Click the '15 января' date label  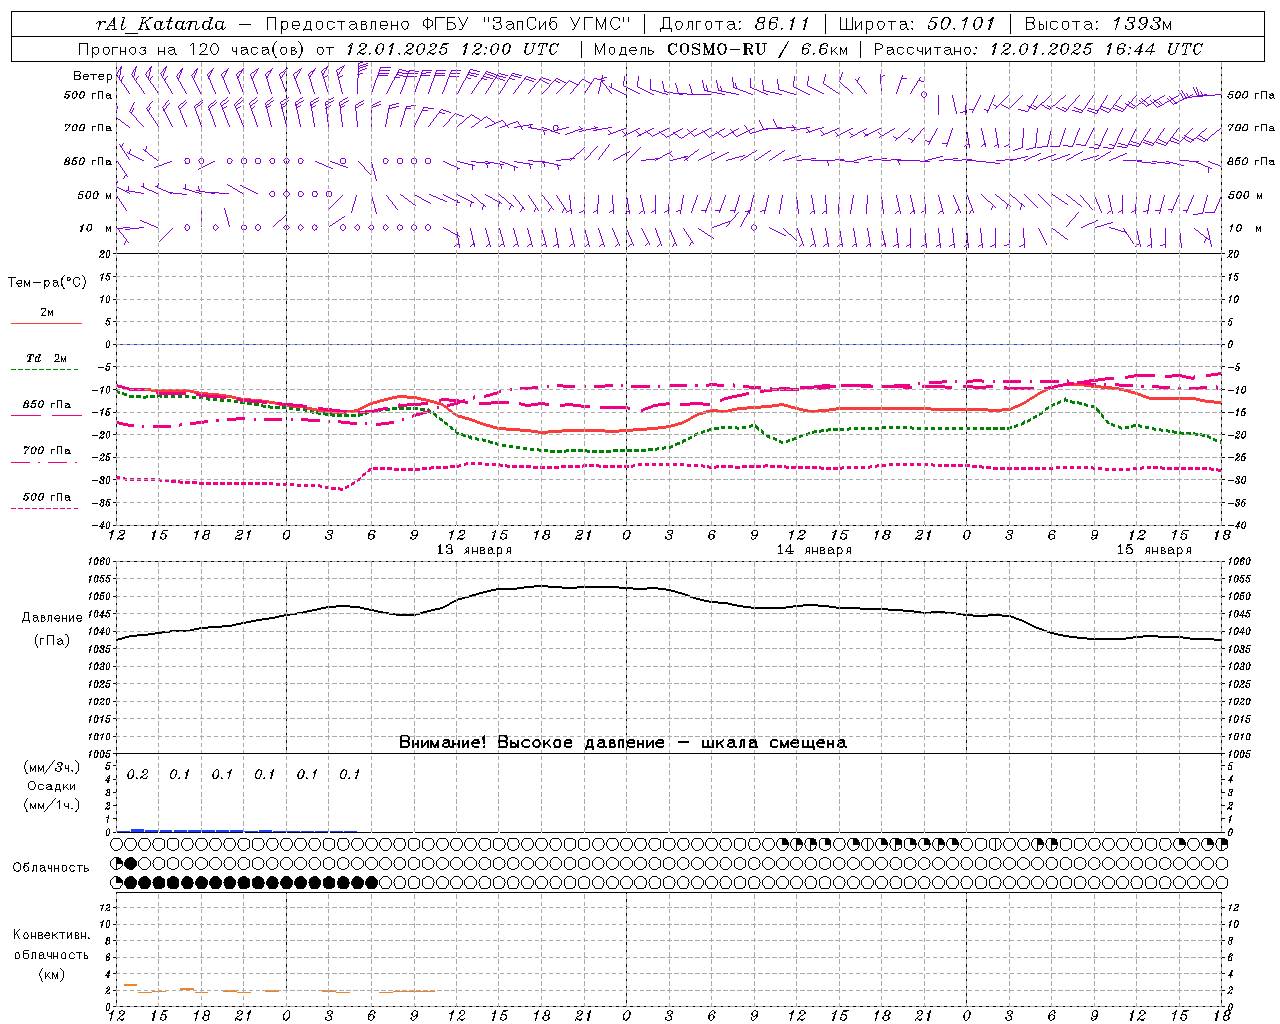pyautogui.click(x=1154, y=550)
